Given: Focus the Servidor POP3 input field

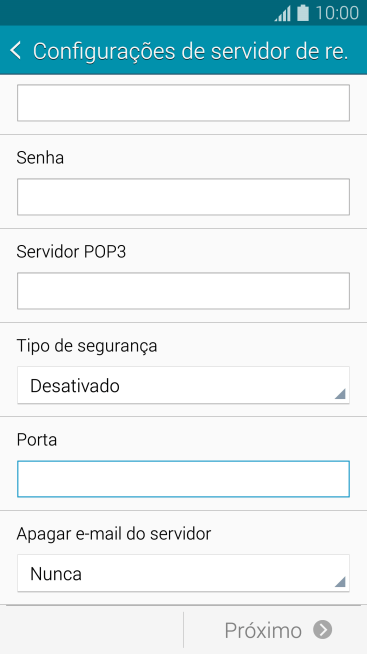Looking at the screenshot, I should [183, 291].
